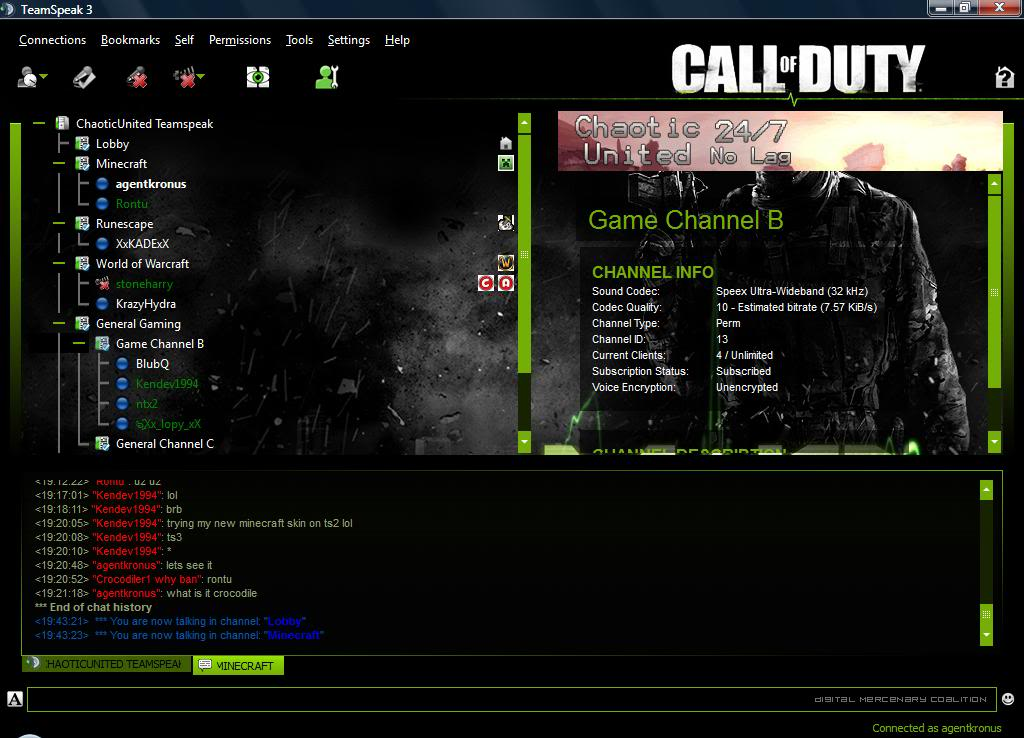Click the chat log scroll-down arrow
The height and width of the screenshot is (738, 1024).
pos(986,635)
